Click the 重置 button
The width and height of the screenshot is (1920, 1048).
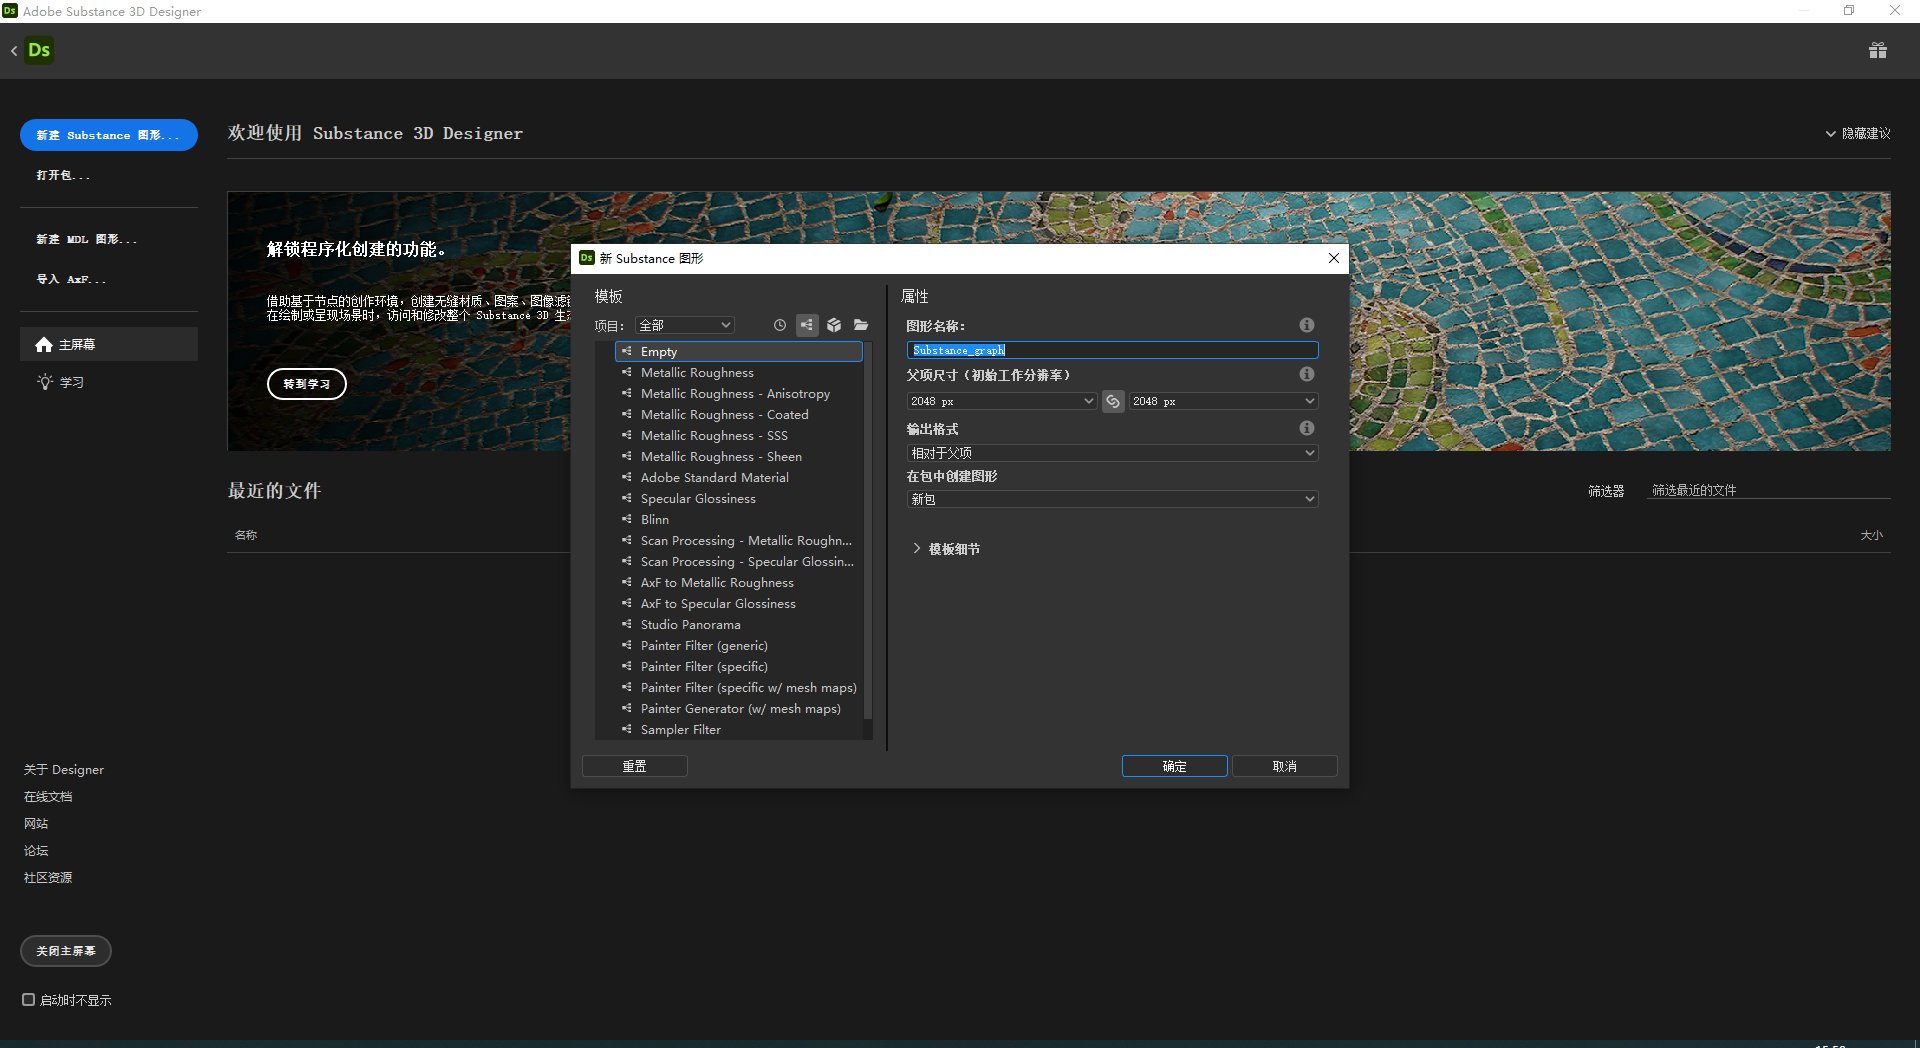pos(634,766)
